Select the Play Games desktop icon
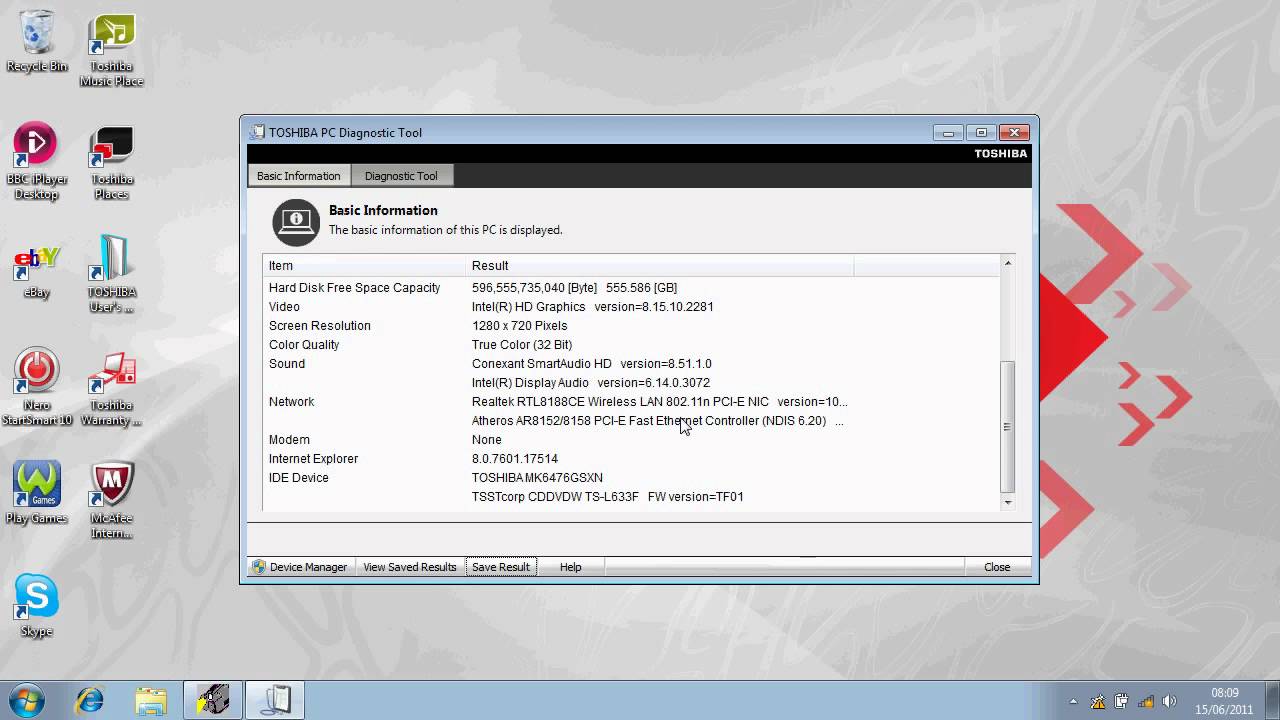This screenshot has height=720, width=1280. click(x=37, y=493)
